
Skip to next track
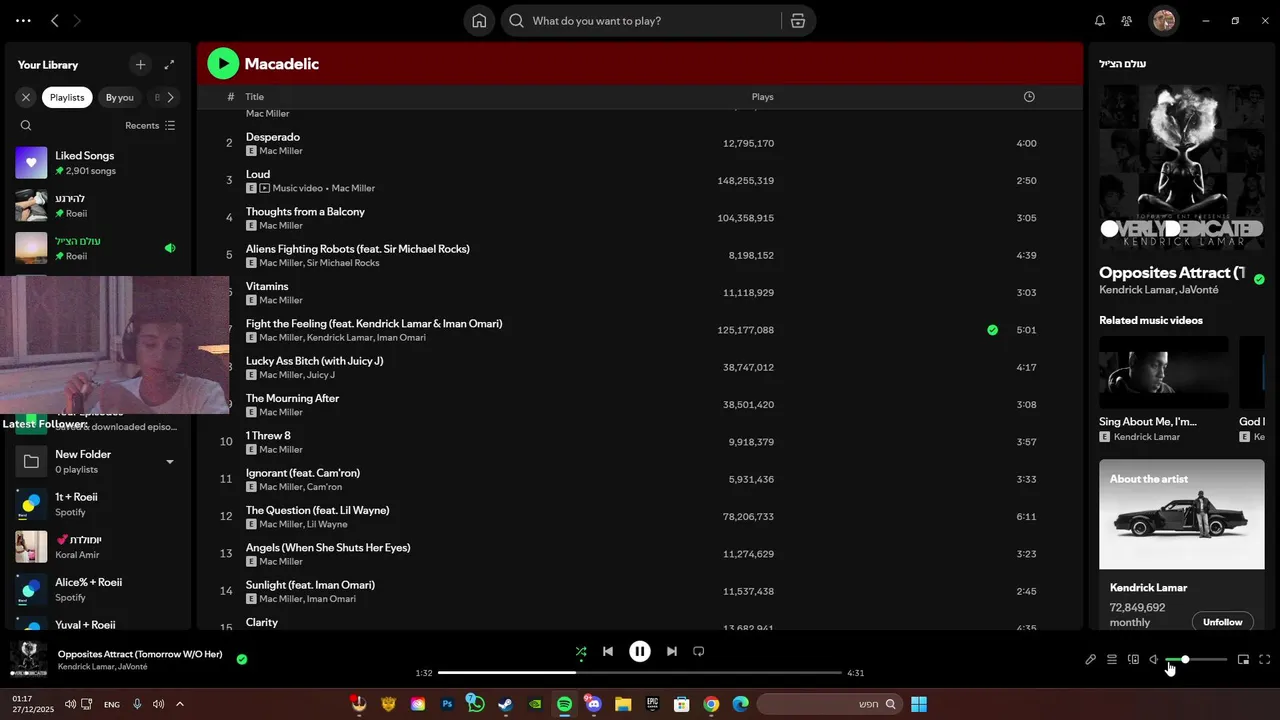672,652
